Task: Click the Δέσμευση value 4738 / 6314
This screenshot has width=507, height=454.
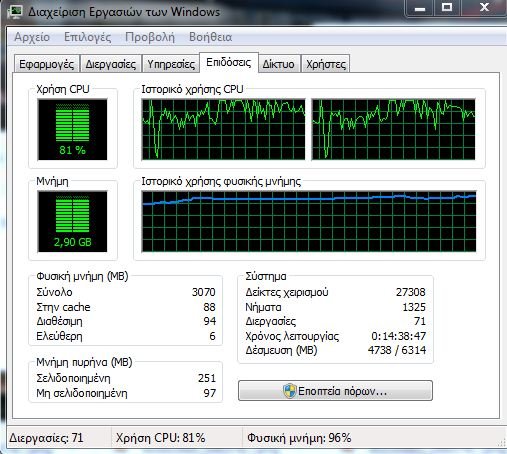Action: (397, 350)
